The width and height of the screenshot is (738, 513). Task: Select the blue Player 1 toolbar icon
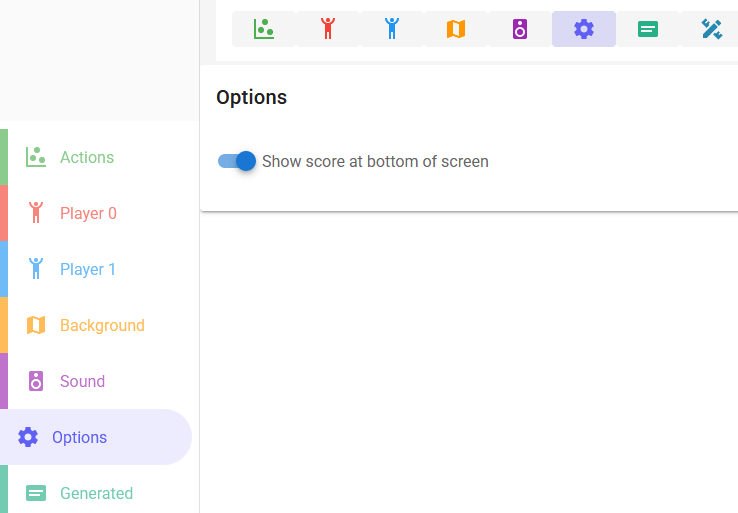click(x=392, y=29)
